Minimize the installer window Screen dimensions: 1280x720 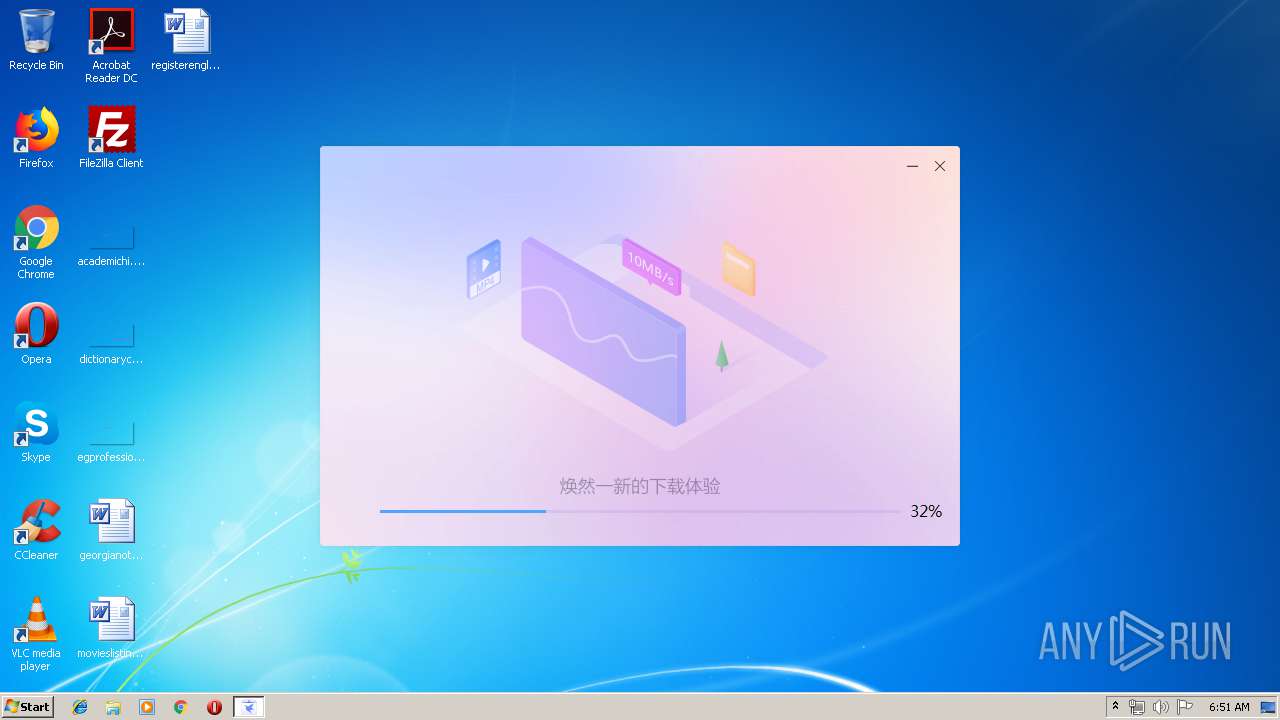(x=912, y=166)
